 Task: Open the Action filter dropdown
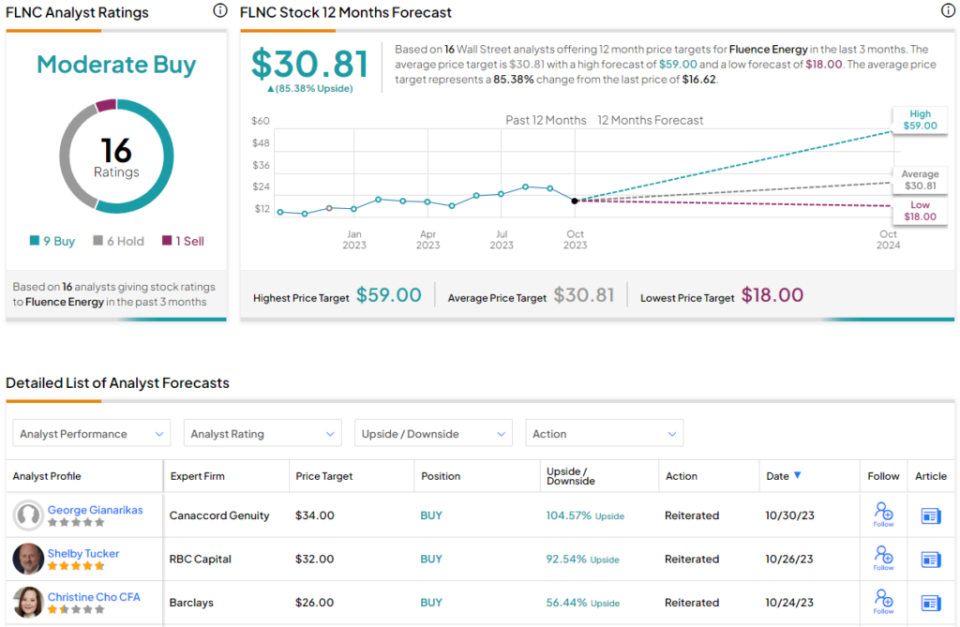(604, 434)
